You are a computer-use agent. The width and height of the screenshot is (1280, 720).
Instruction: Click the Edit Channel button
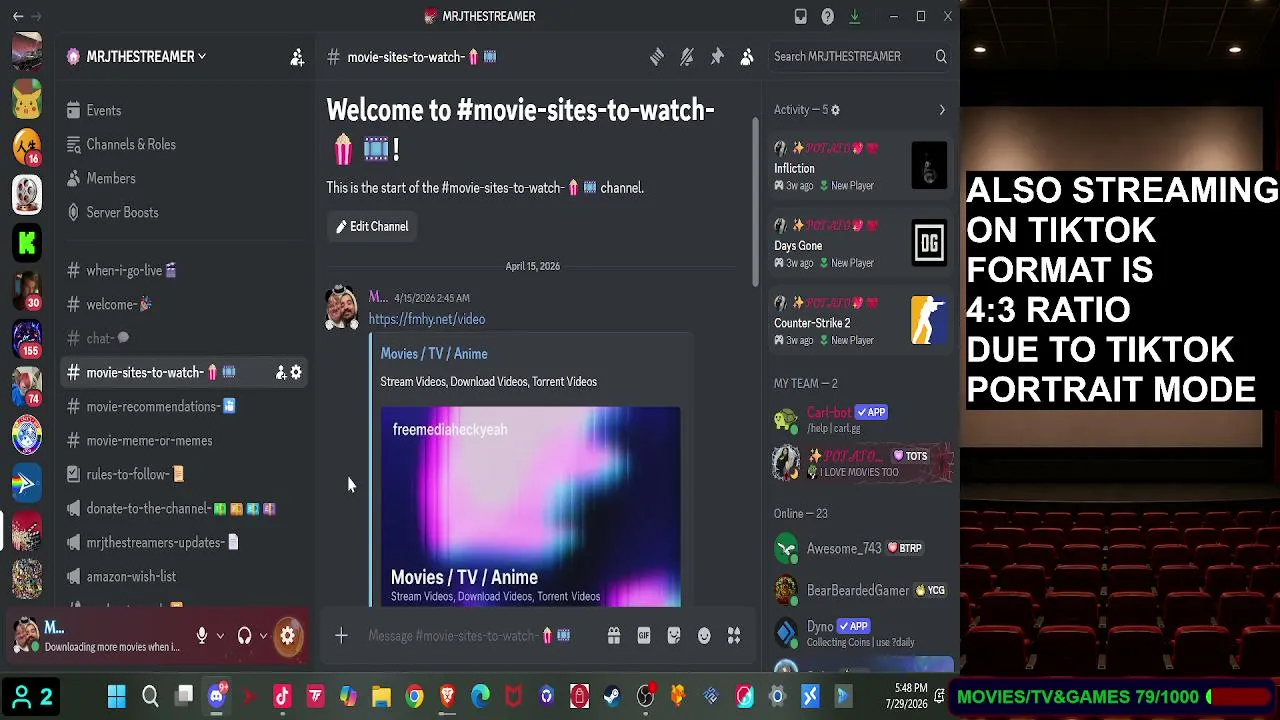[372, 227]
